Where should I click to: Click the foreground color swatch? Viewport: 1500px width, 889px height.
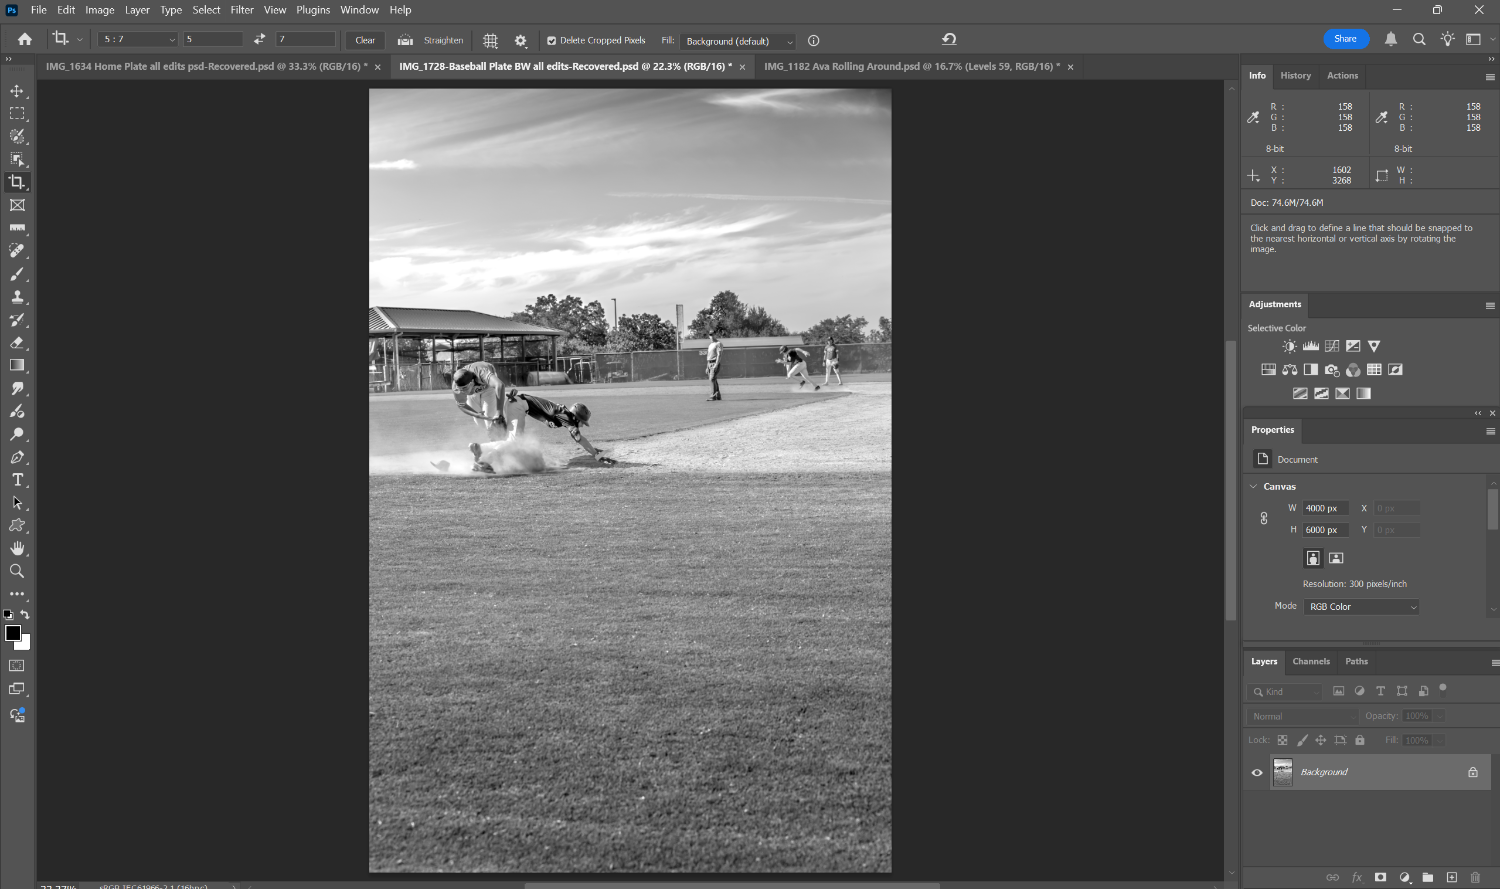(13, 633)
